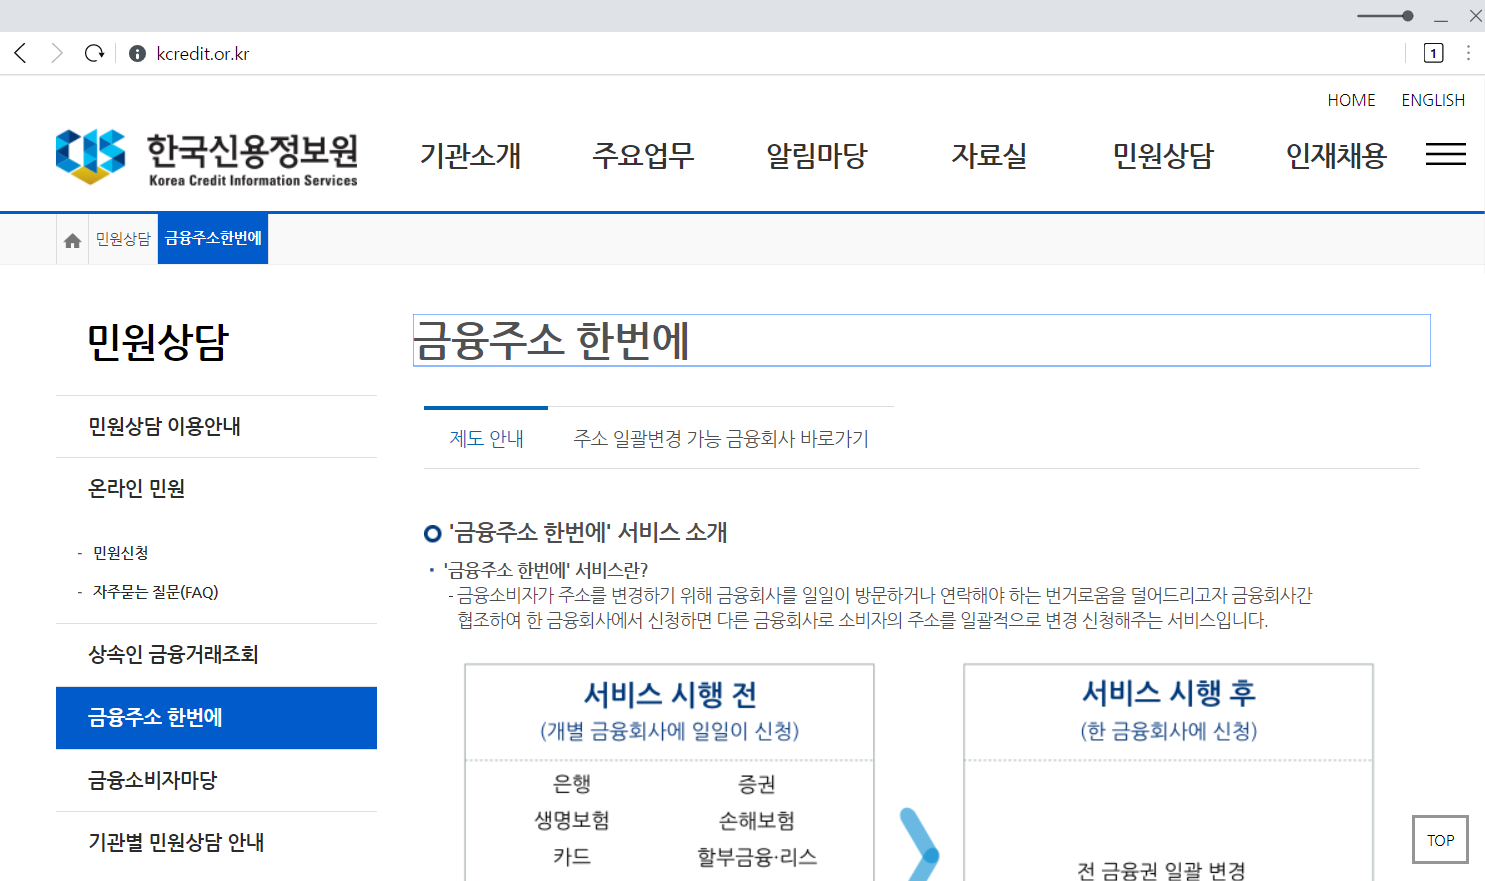Select the 제도 안내 tab
The width and height of the screenshot is (1485, 881).
pyautogui.click(x=486, y=438)
